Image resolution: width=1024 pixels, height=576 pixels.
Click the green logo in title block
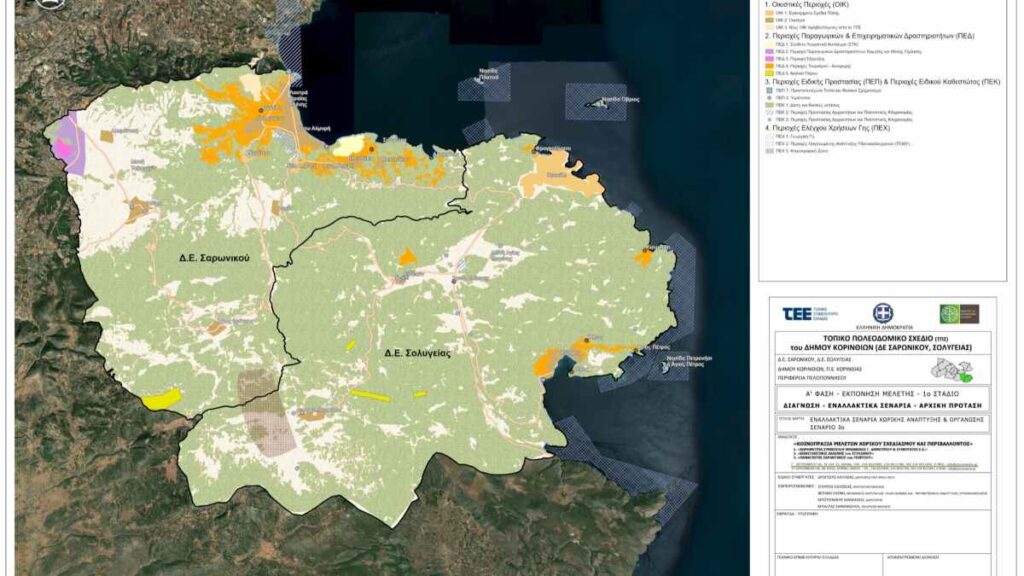point(958,313)
